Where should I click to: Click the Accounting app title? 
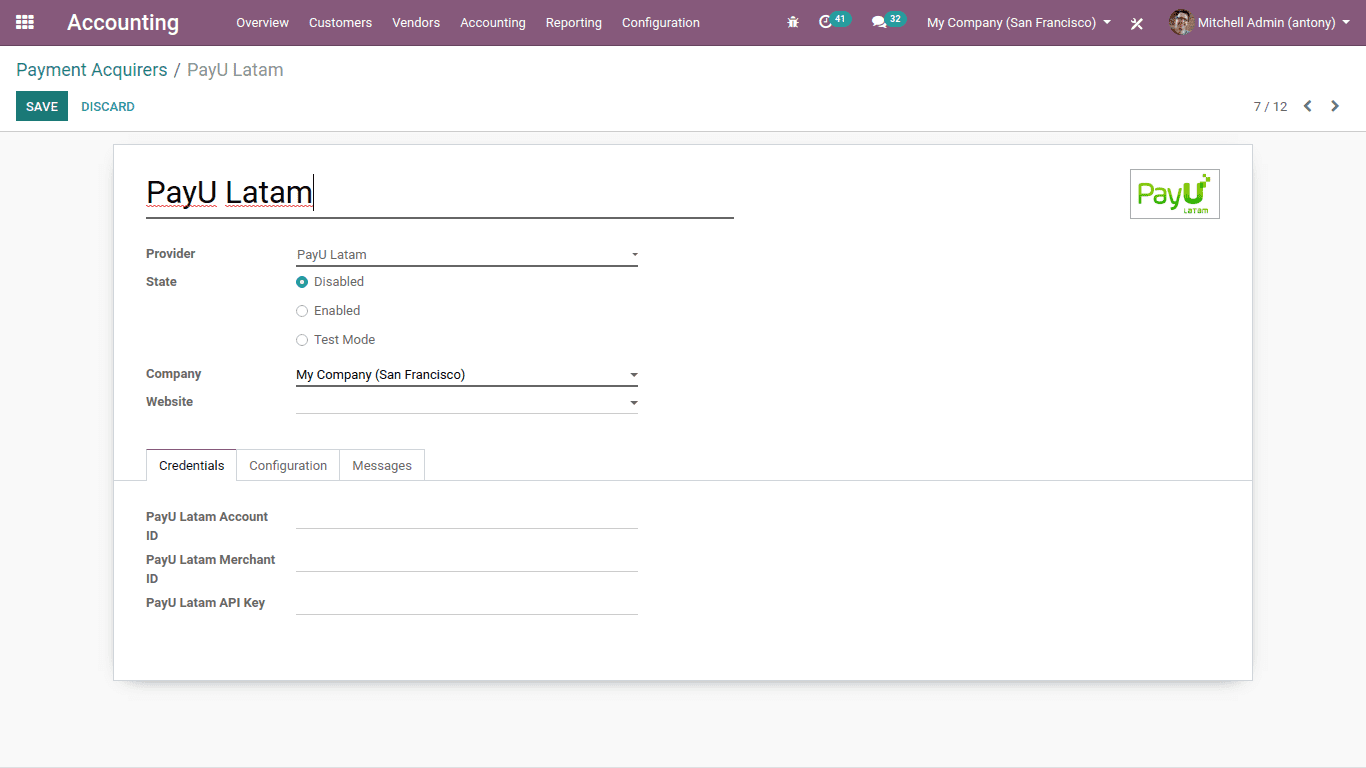point(123,22)
